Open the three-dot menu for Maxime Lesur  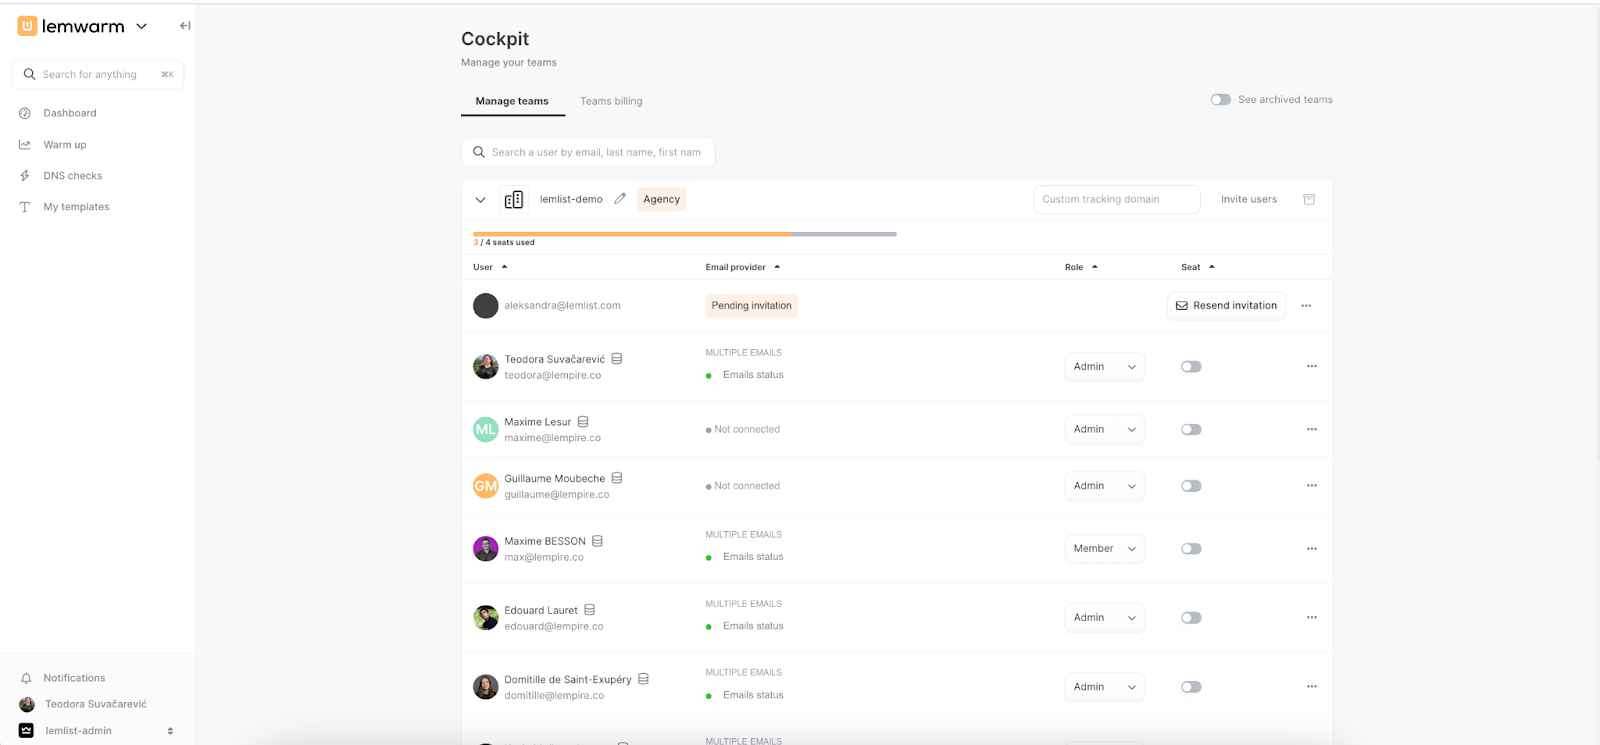1311,429
